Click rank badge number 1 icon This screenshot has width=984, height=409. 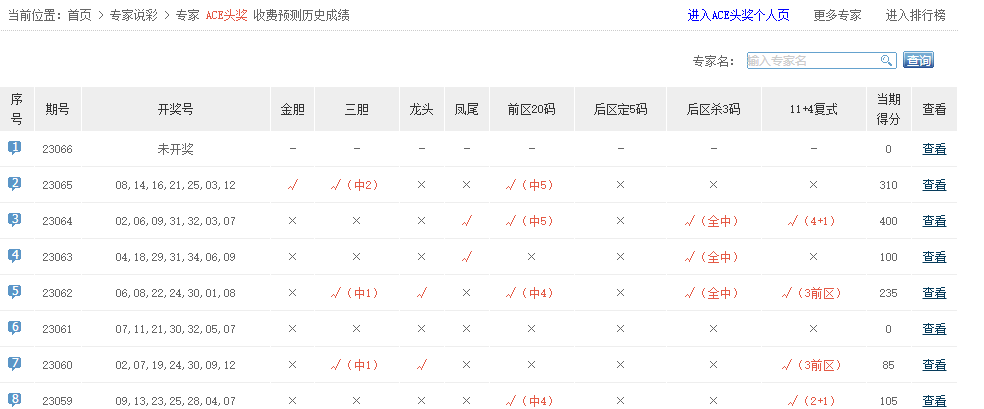coord(15,148)
